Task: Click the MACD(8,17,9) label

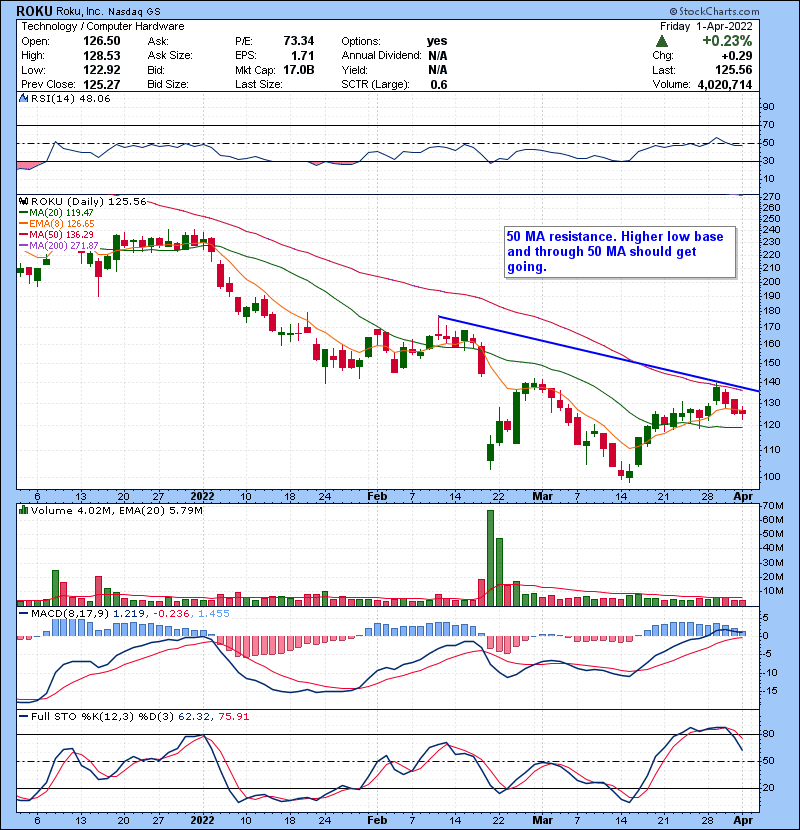Action: click(70, 614)
